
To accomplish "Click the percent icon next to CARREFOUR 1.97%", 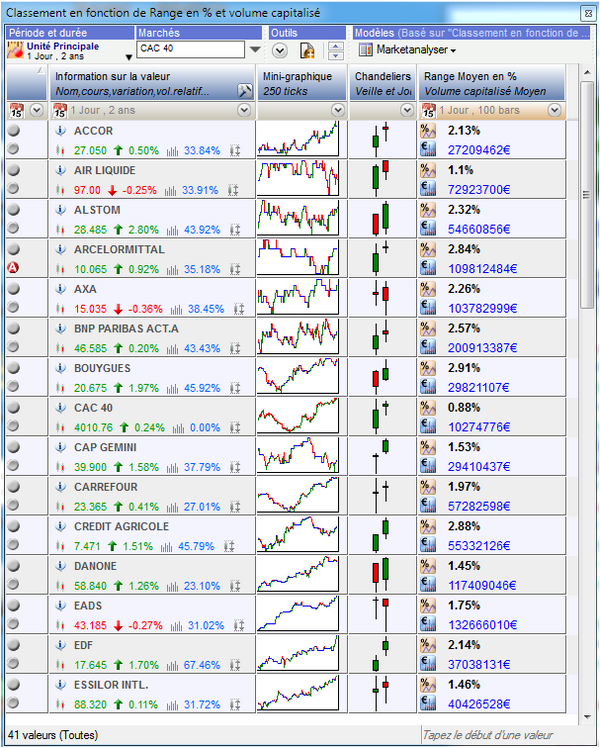I will (428, 487).
